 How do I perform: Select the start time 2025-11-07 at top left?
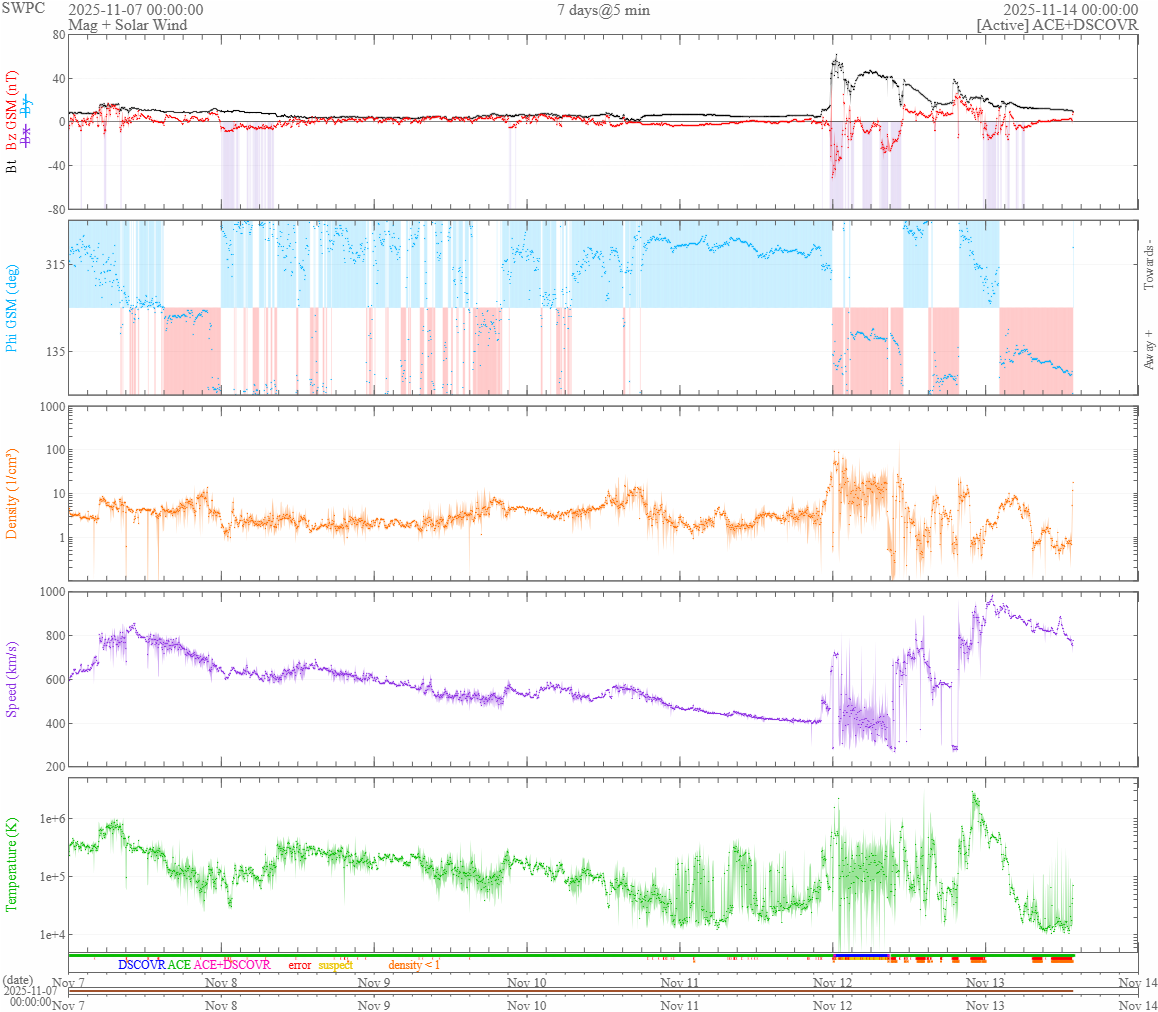[136, 10]
